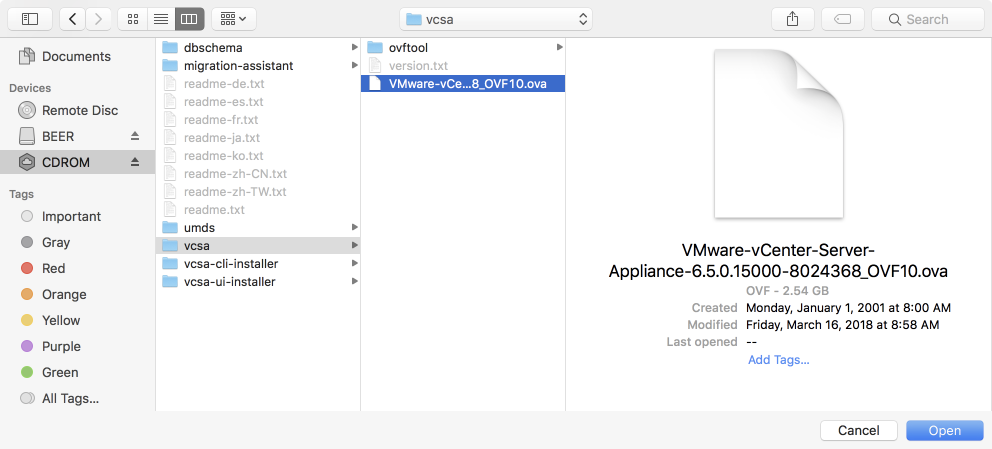Go back with the left arrow button

click(x=73, y=19)
